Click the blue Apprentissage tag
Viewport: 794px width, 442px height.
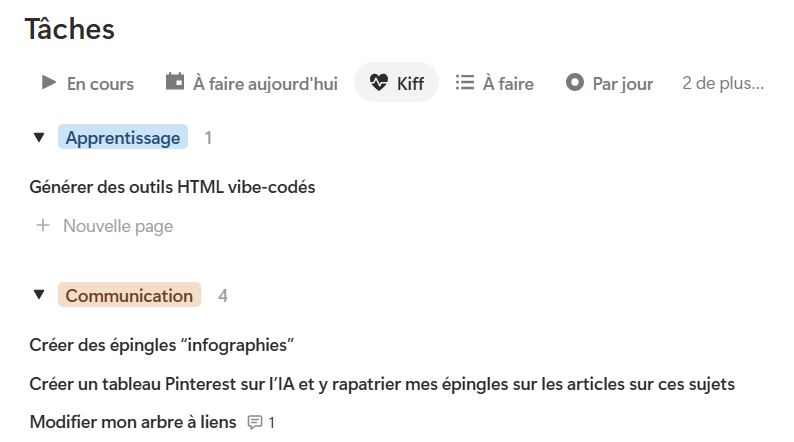point(123,138)
